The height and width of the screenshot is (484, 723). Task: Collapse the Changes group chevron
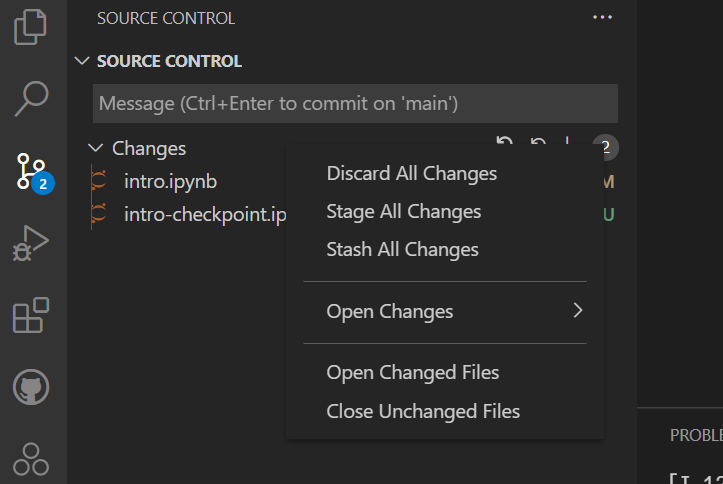96,148
